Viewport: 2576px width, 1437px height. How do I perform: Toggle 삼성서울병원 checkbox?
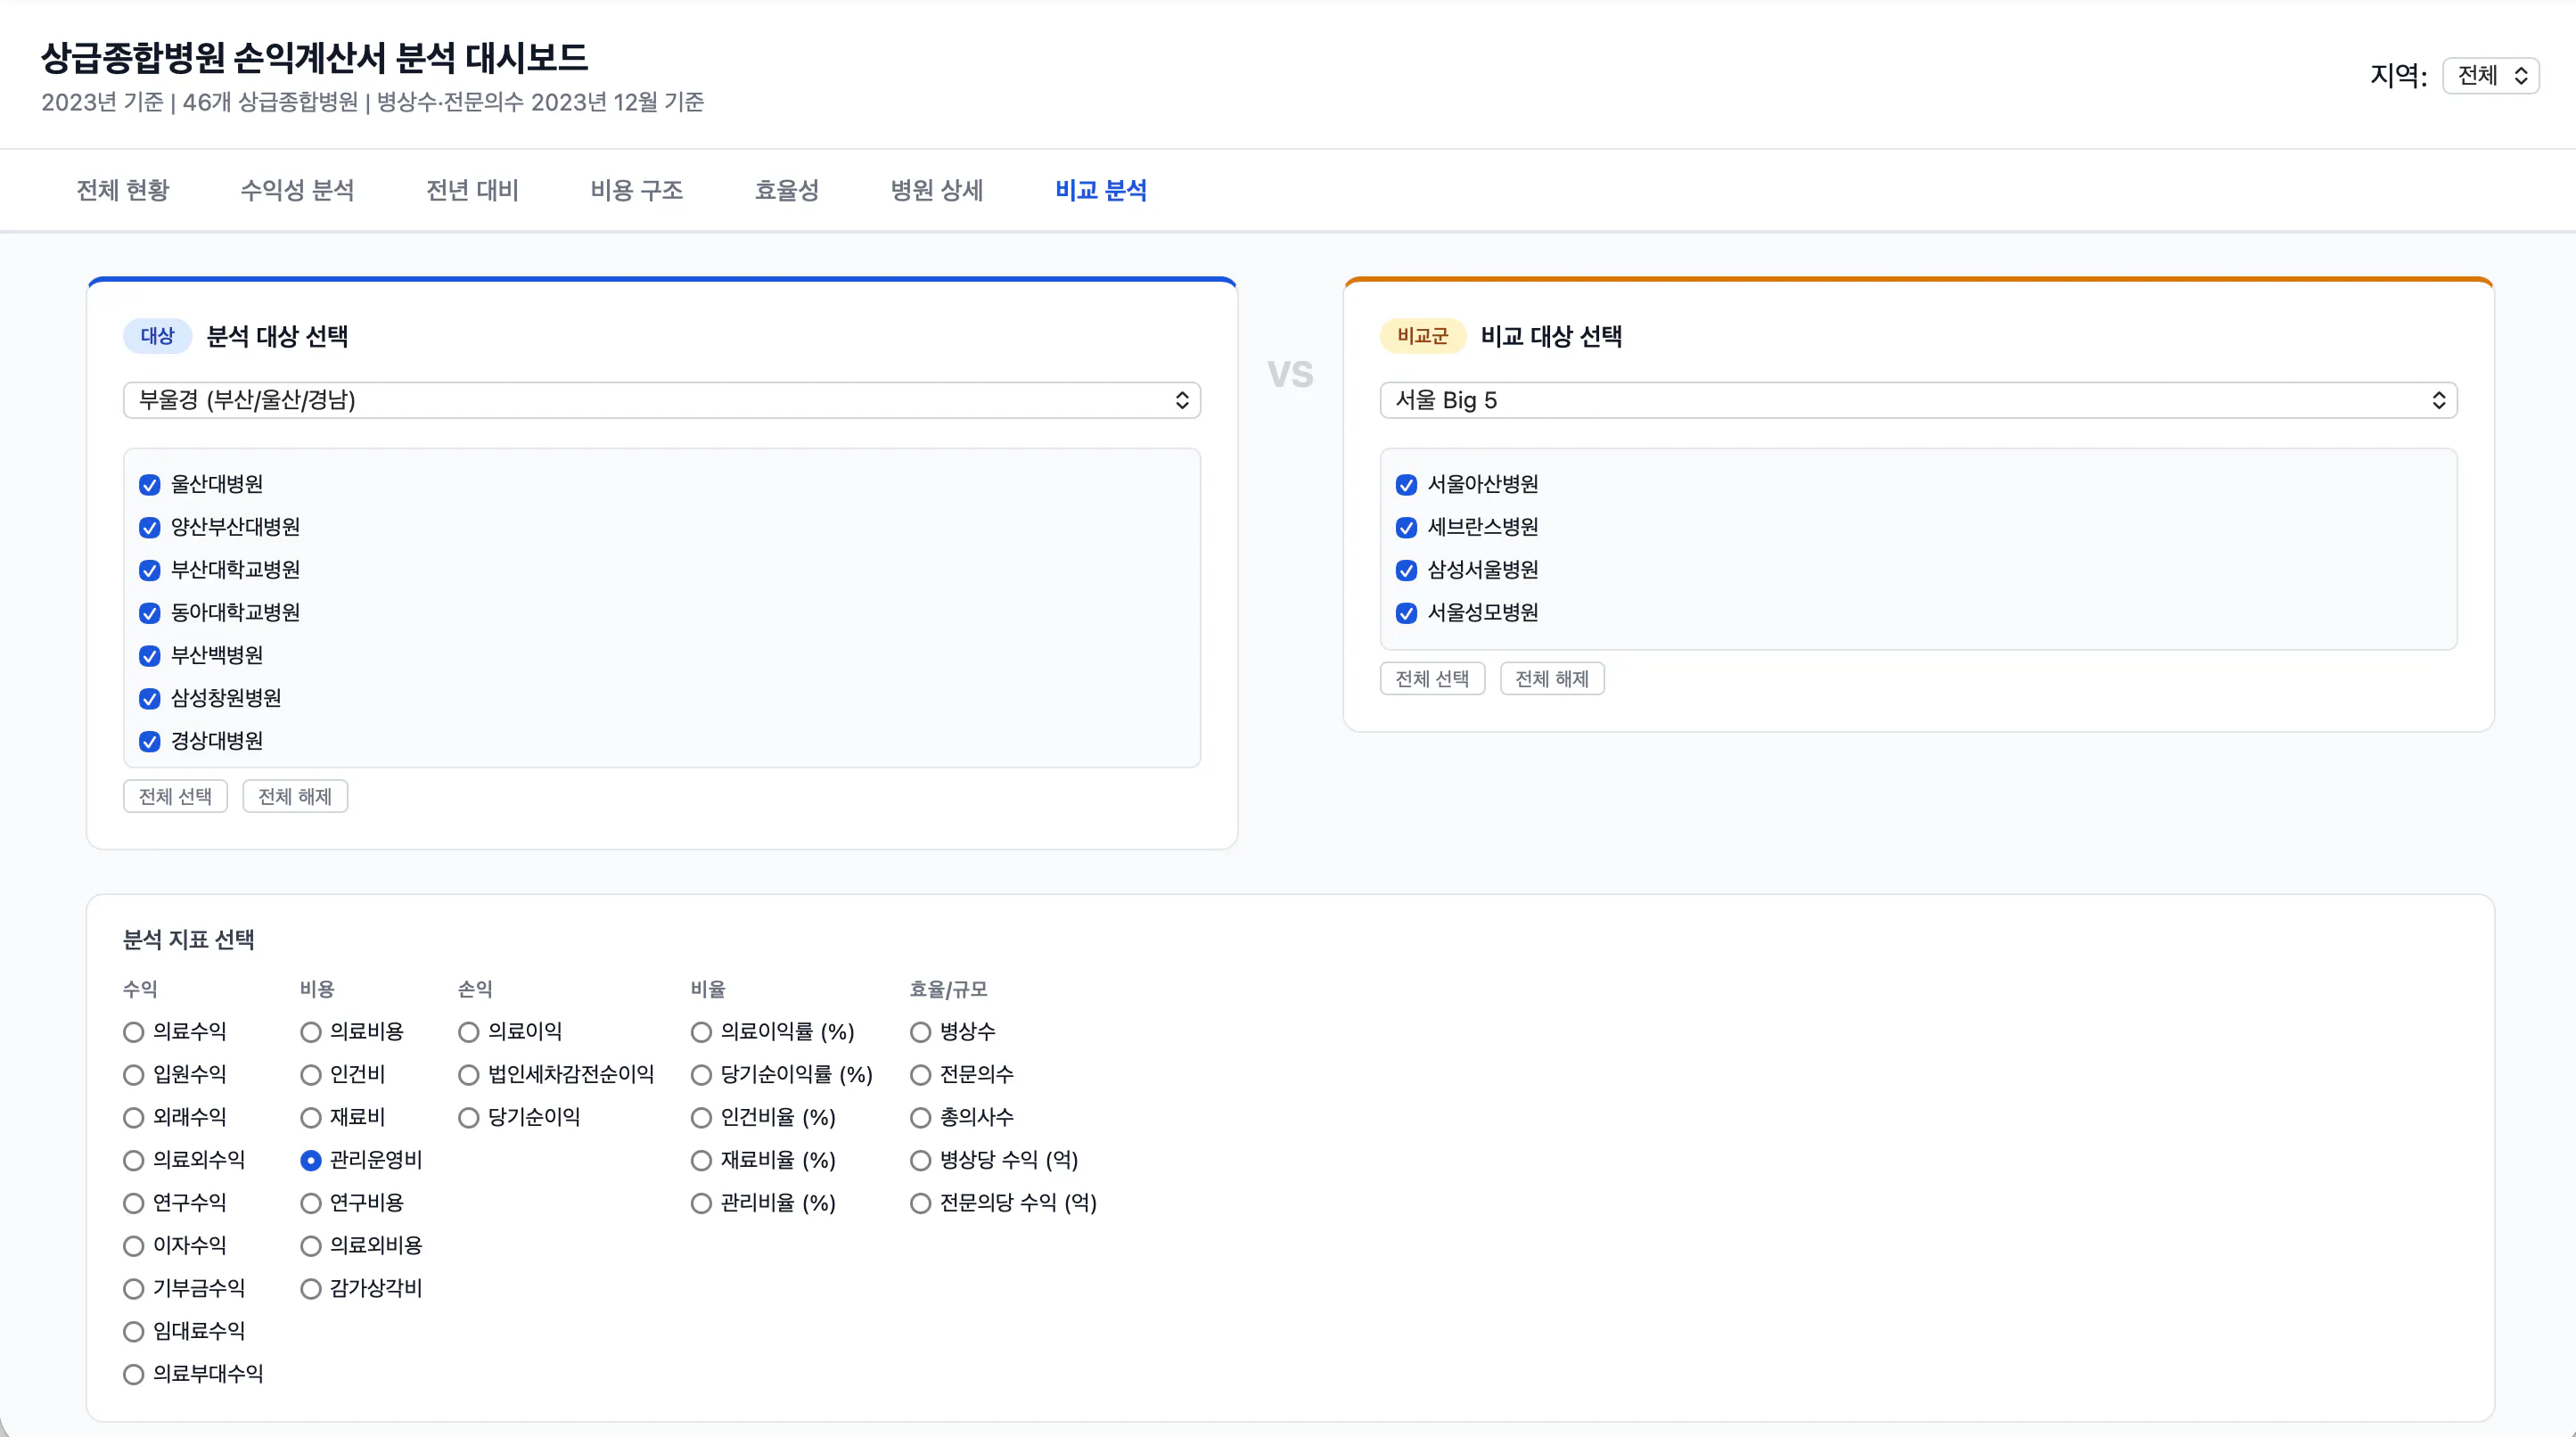click(1407, 571)
